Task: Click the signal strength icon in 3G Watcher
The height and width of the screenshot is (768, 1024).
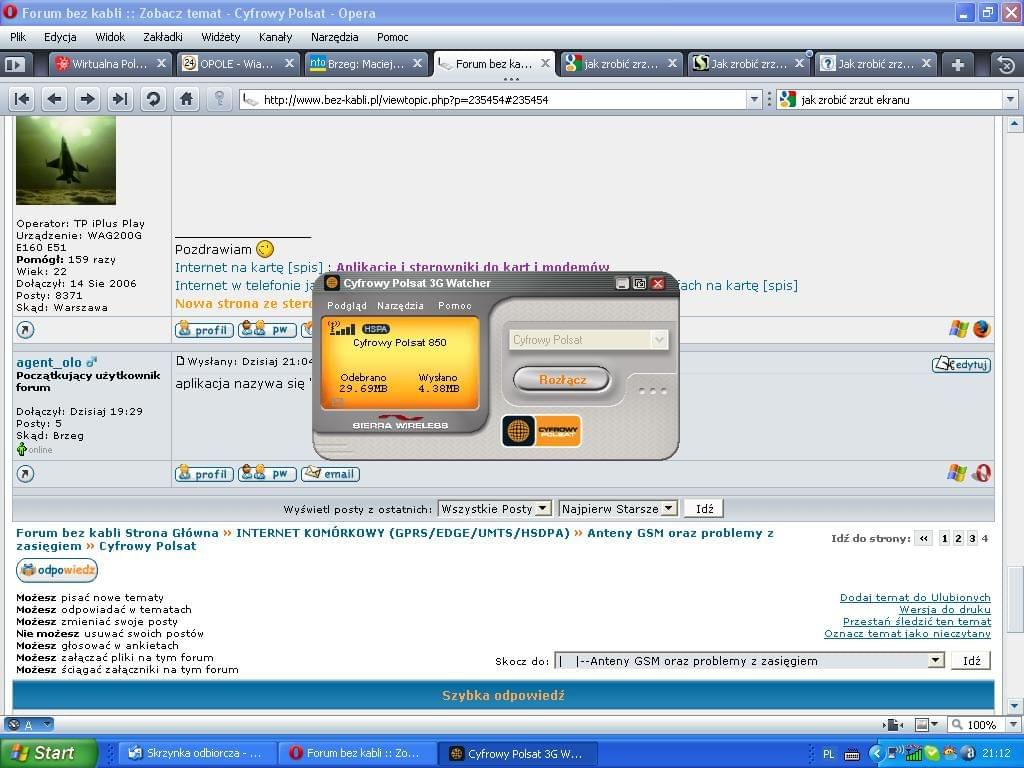Action: pos(341,328)
